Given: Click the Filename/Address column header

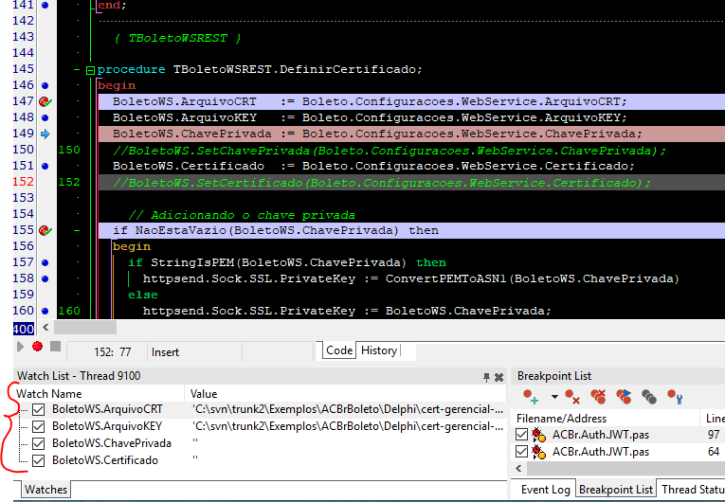Looking at the screenshot, I should [x=606, y=418].
